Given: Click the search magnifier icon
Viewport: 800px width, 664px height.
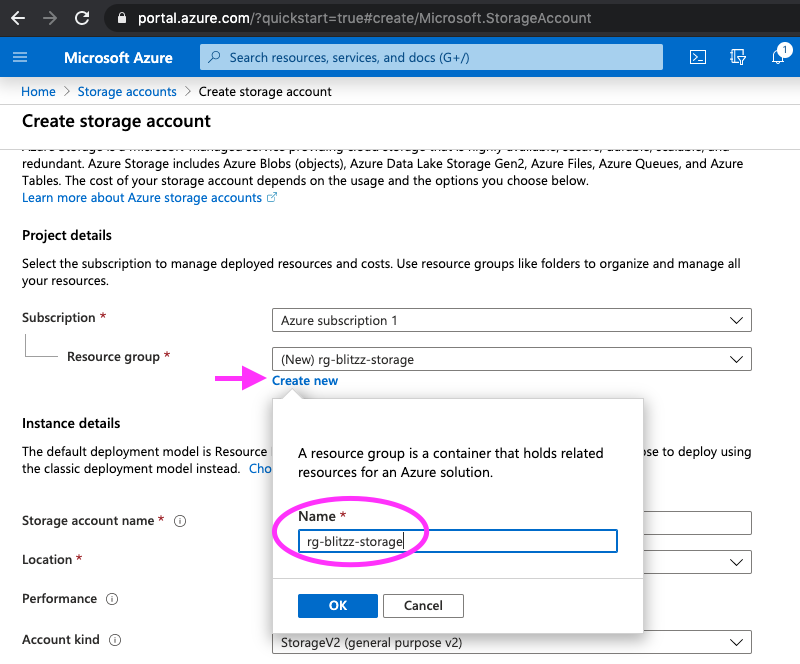Looking at the screenshot, I should (215, 57).
